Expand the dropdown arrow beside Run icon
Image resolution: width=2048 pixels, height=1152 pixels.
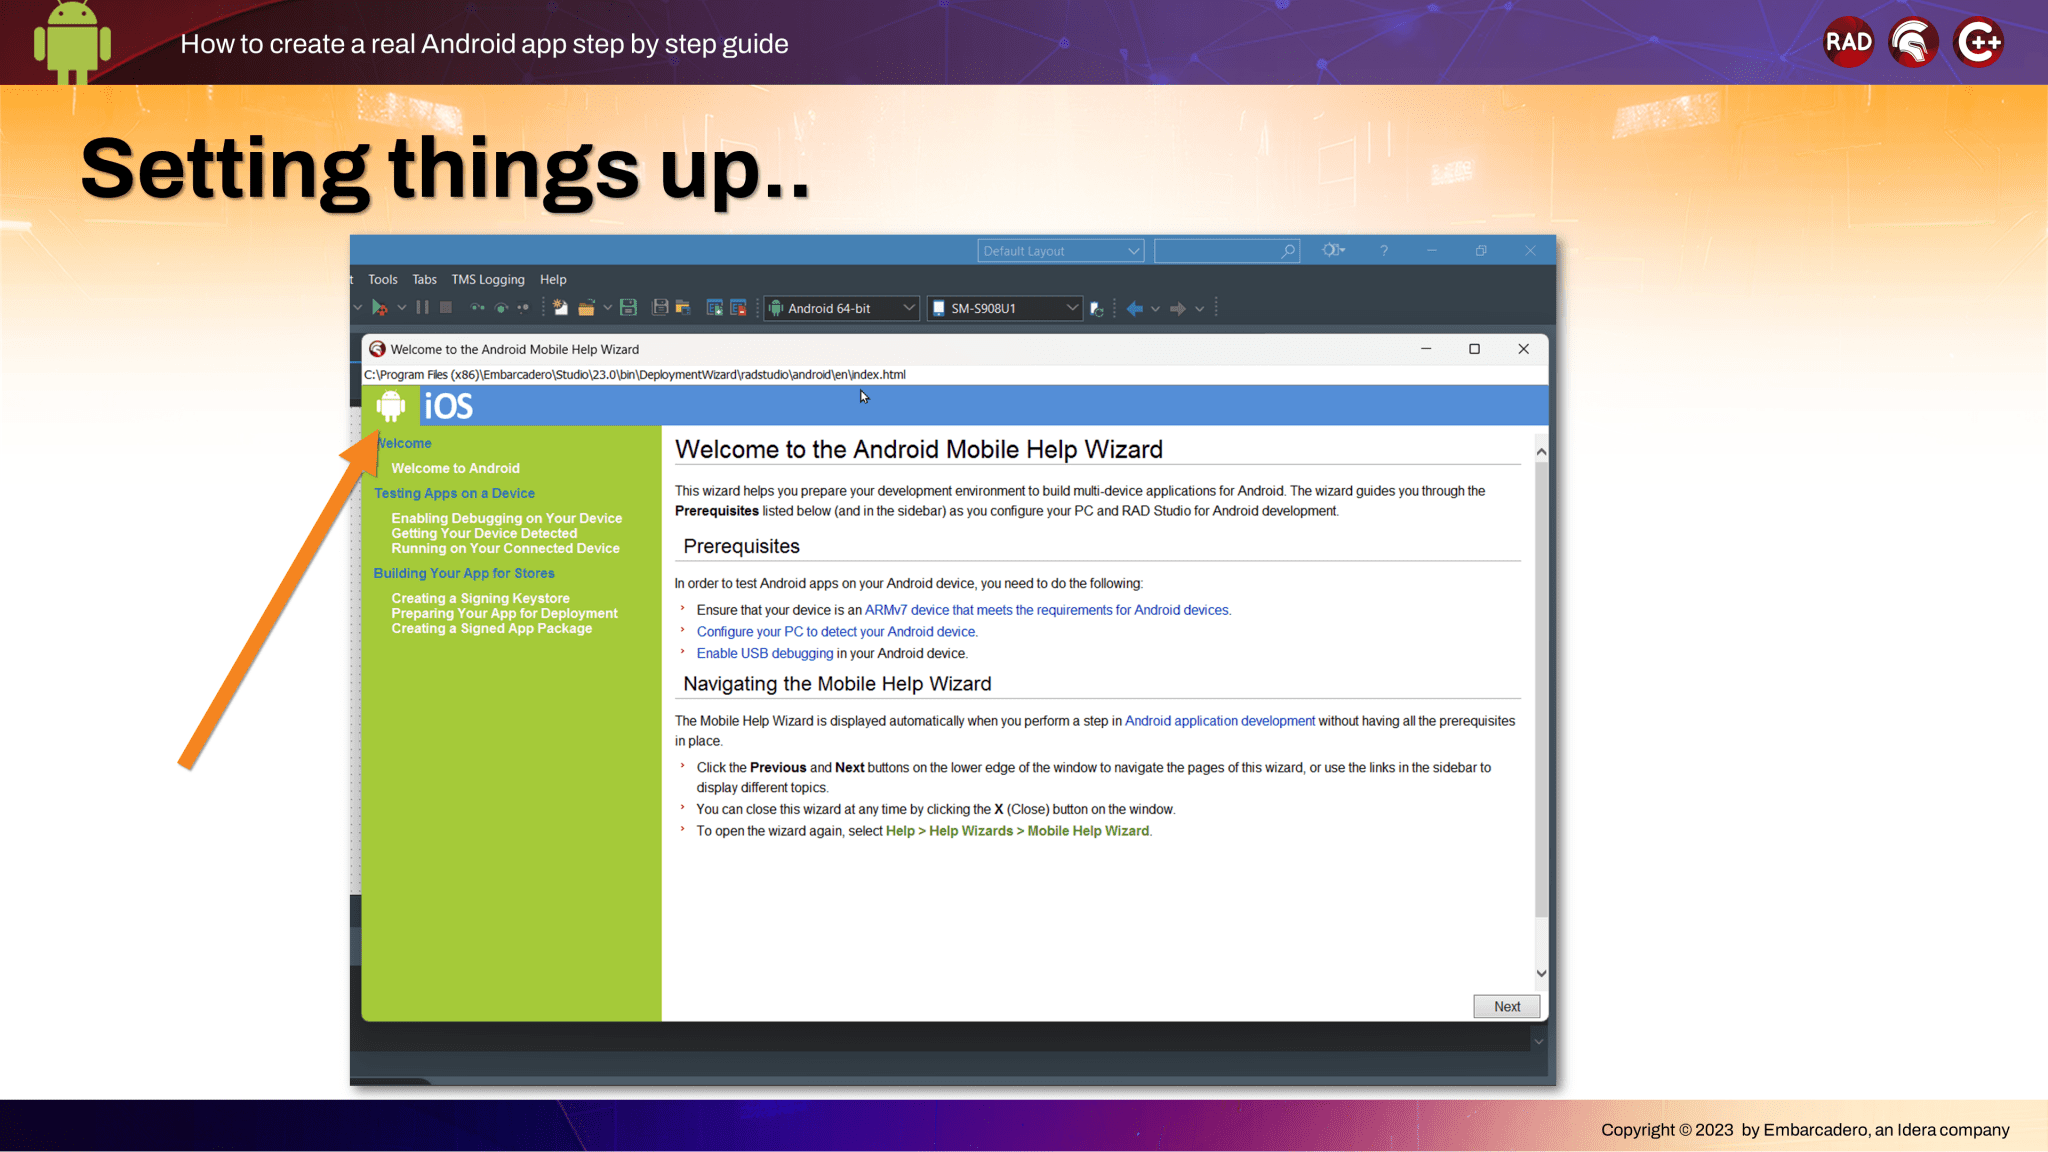pyautogui.click(x=401, y=308)
